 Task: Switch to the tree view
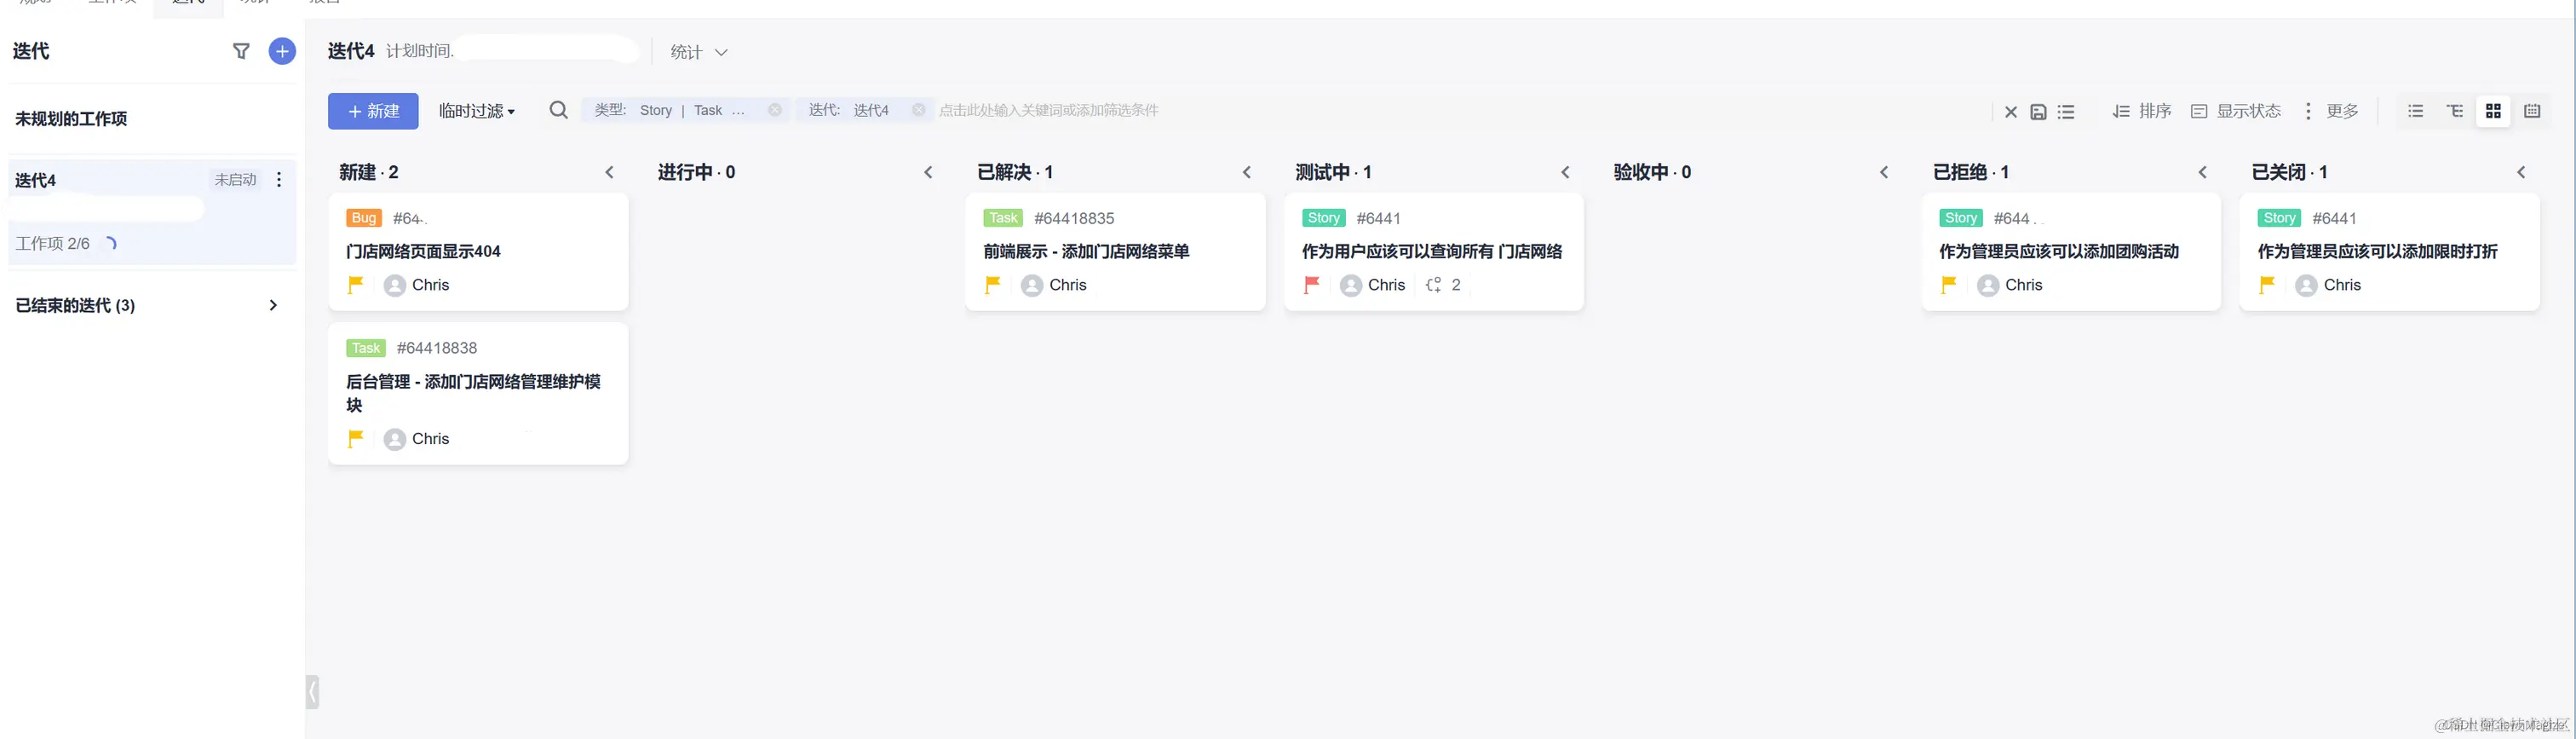pyautogui.click(x=2454, y=111)
